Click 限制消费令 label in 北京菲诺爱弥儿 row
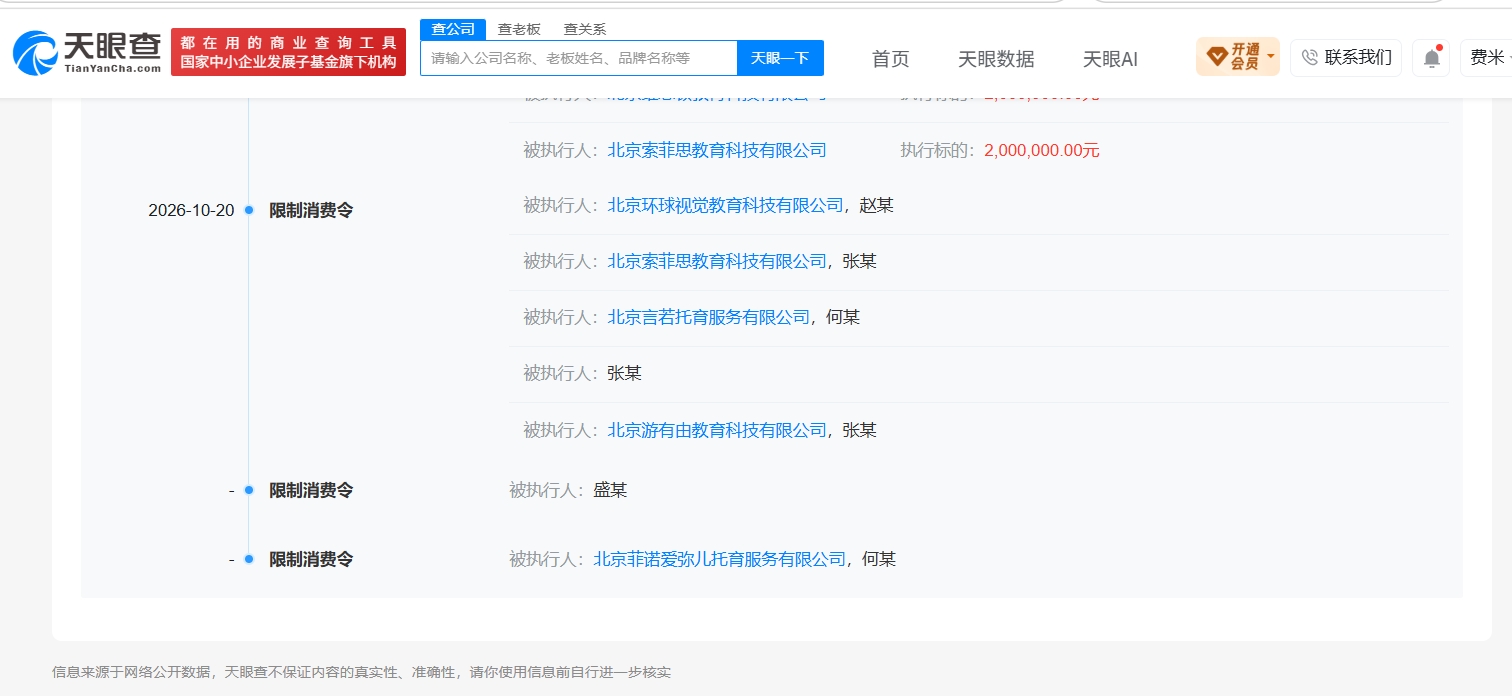 click(311, 559)
